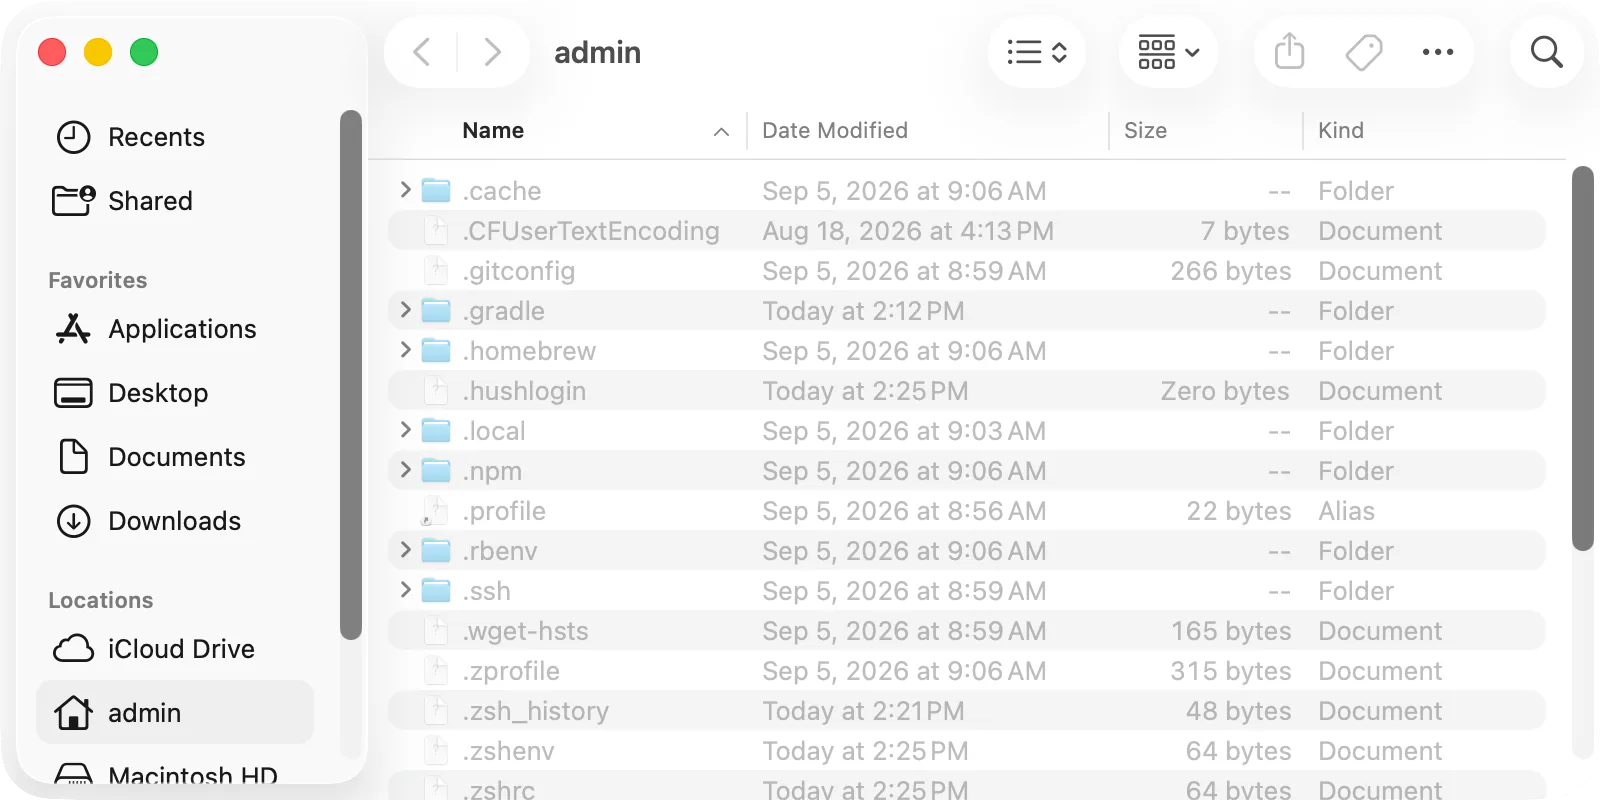
Task: Select the .zprofile file
Action: pyautogui.click(x=967, y=671)
